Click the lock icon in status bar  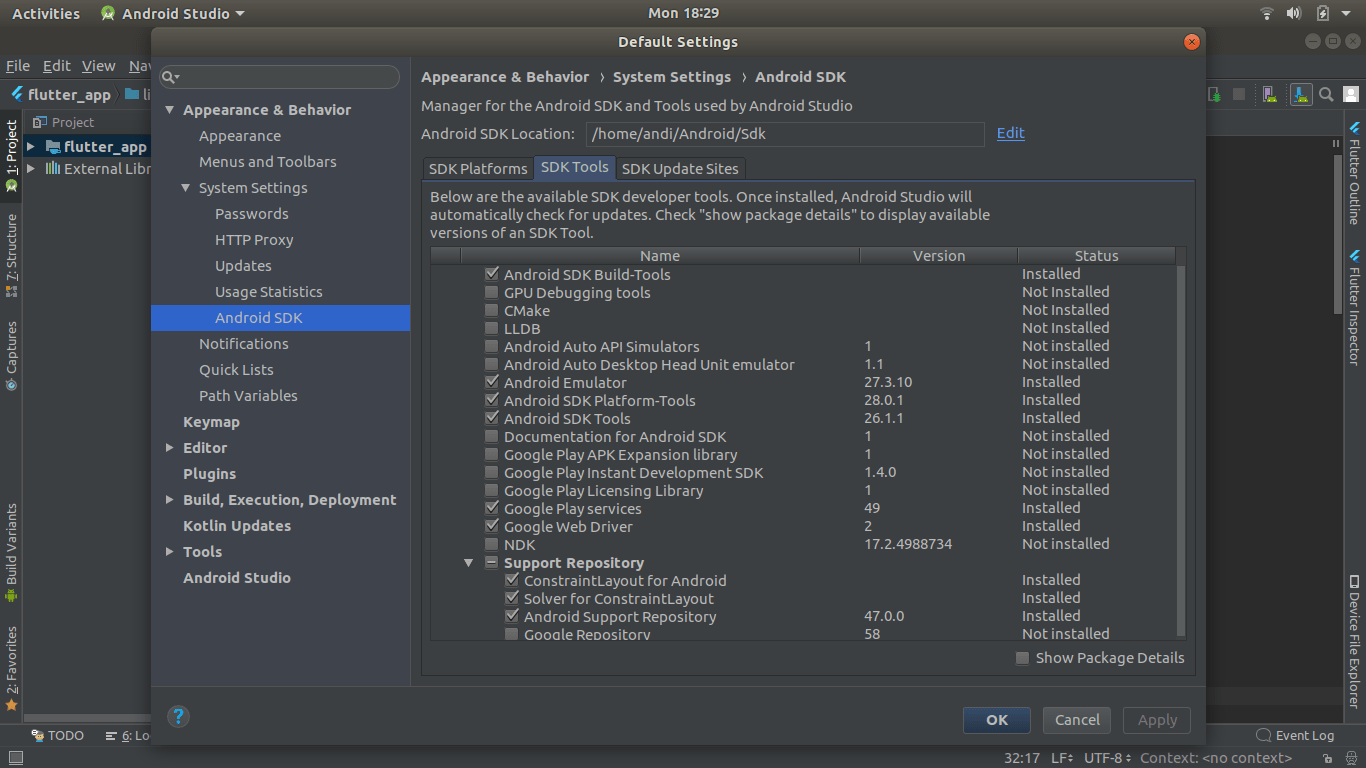click(x=1327, y=758)
